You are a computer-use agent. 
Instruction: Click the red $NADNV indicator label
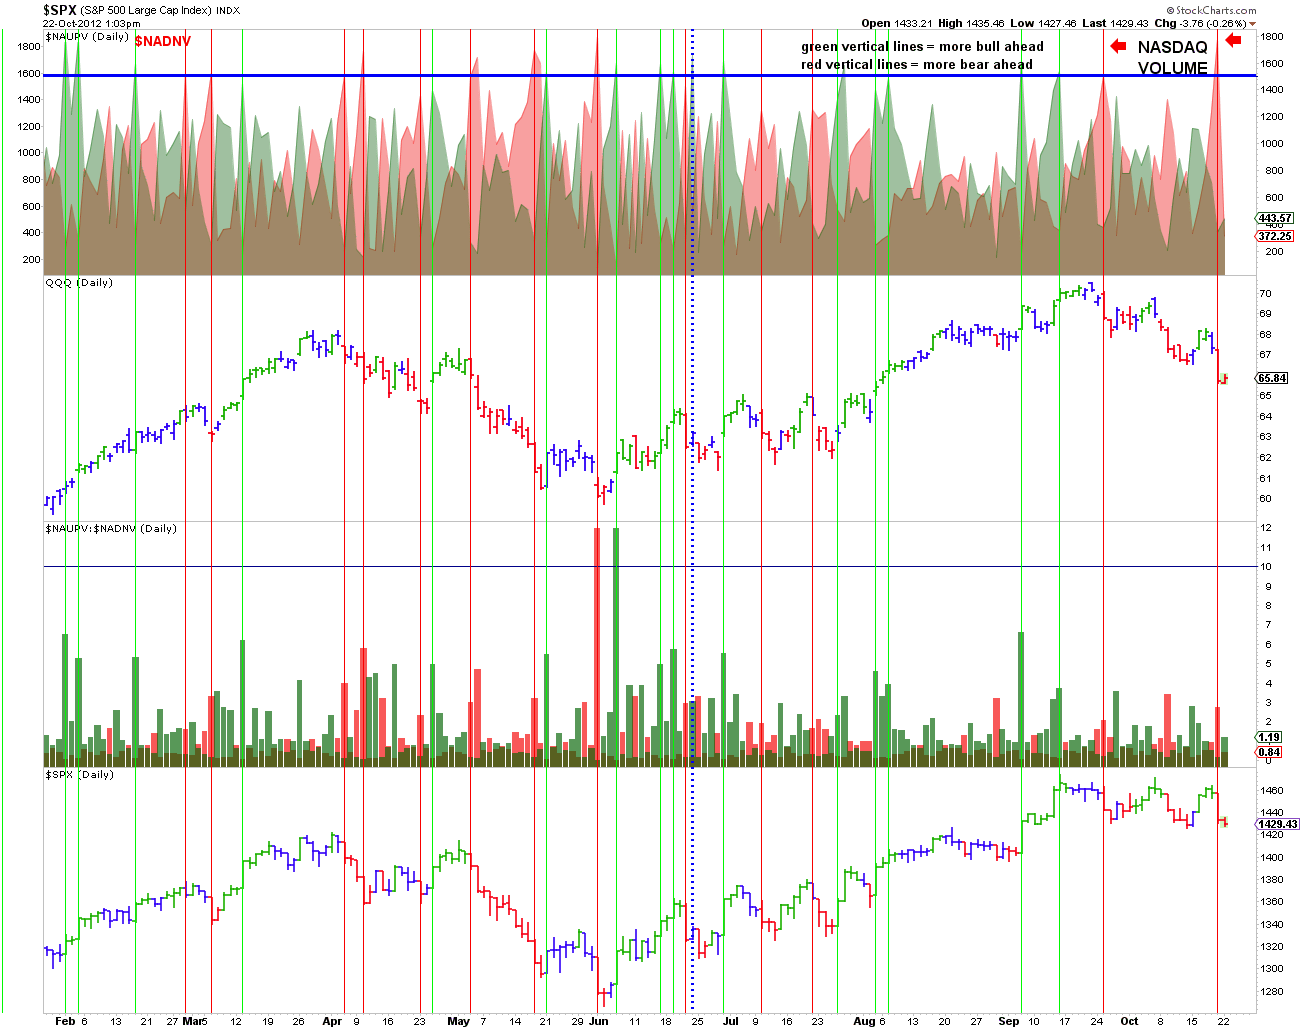162,41
